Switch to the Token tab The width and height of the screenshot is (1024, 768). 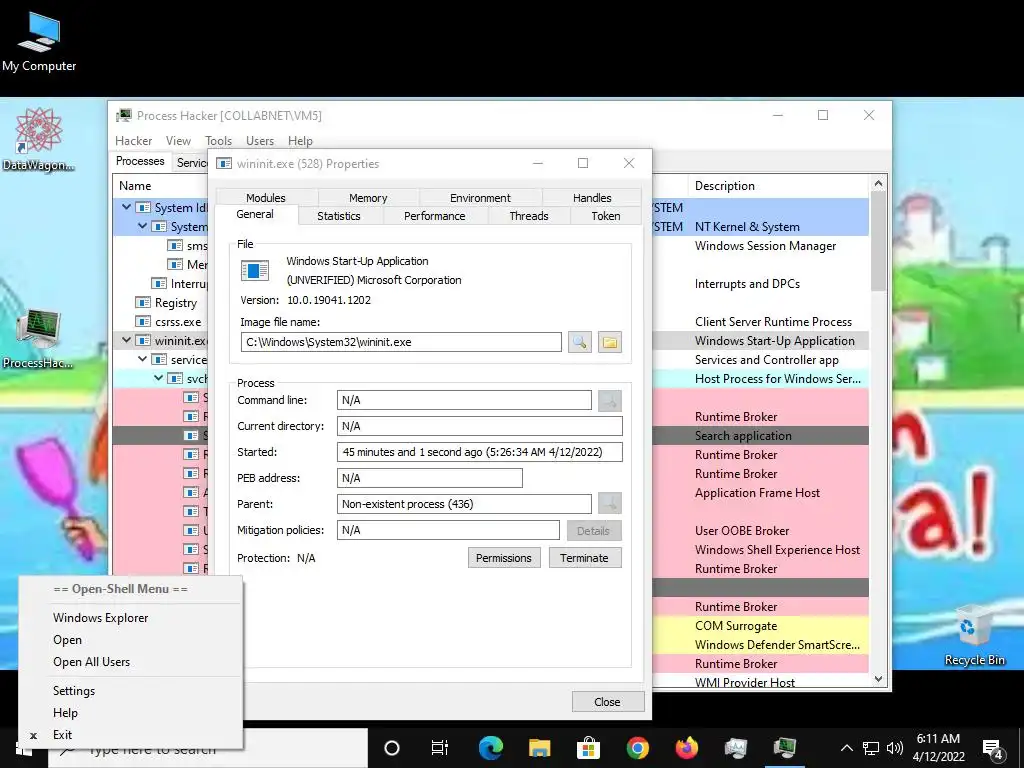605,216
